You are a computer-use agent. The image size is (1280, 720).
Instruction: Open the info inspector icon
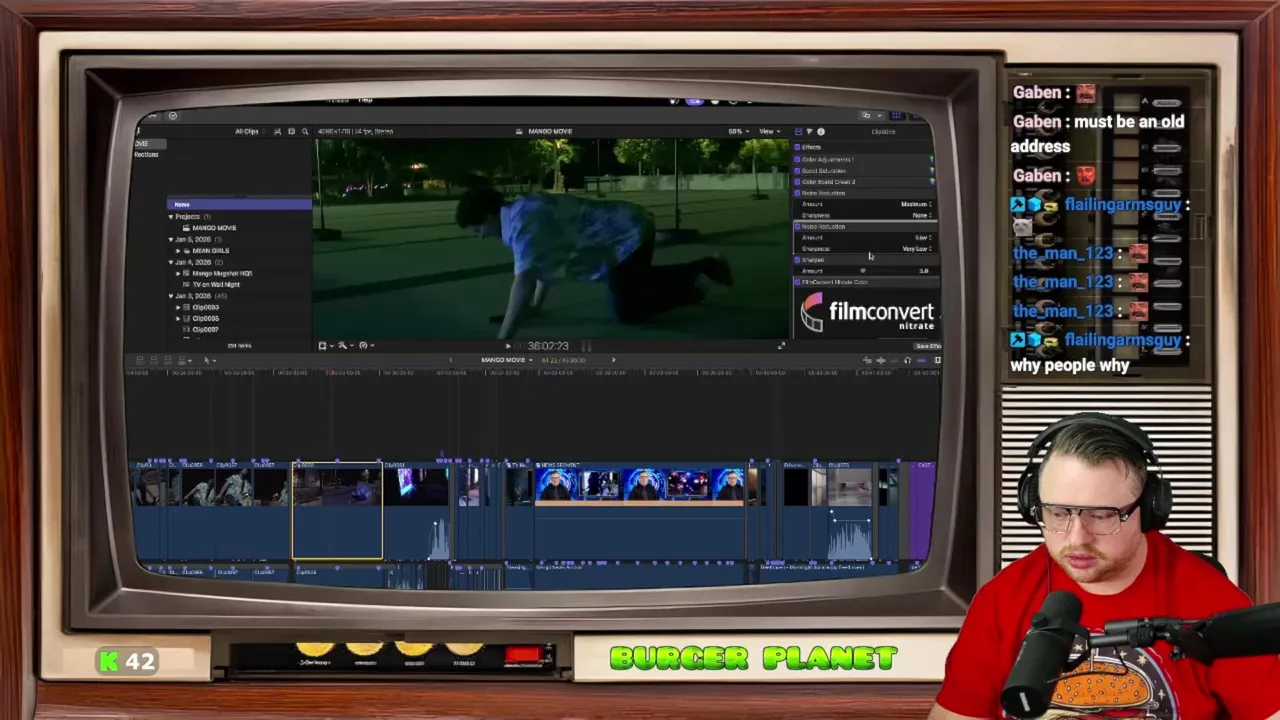point(821,131)
